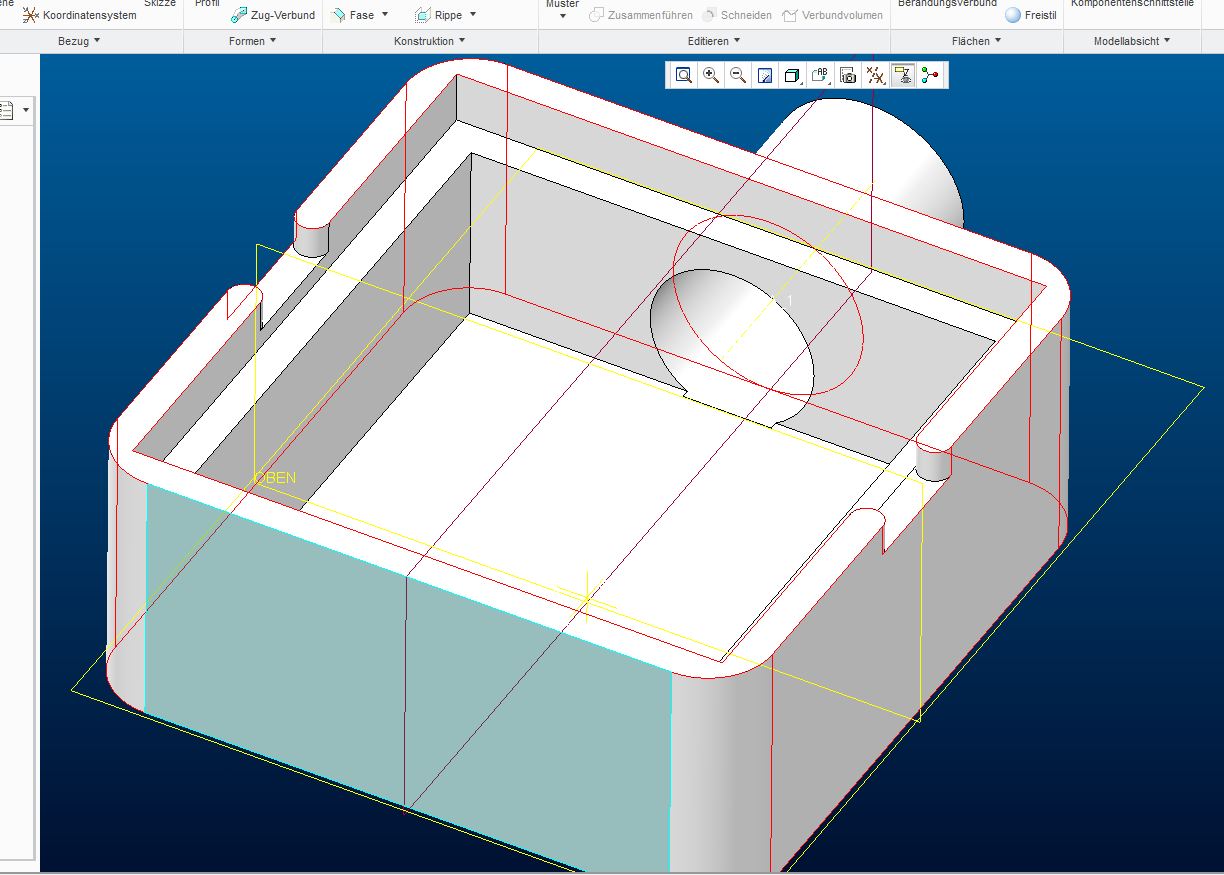Open the Editieren group menu
1224x875 pixels.
tap(714, 41)
